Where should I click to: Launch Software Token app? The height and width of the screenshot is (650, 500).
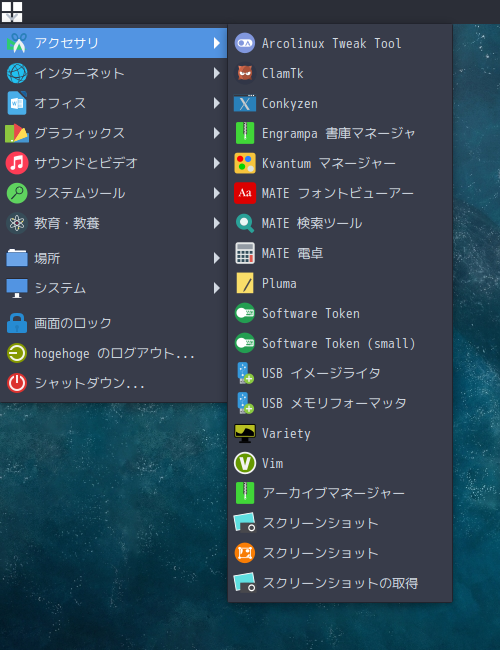[340, 313]
